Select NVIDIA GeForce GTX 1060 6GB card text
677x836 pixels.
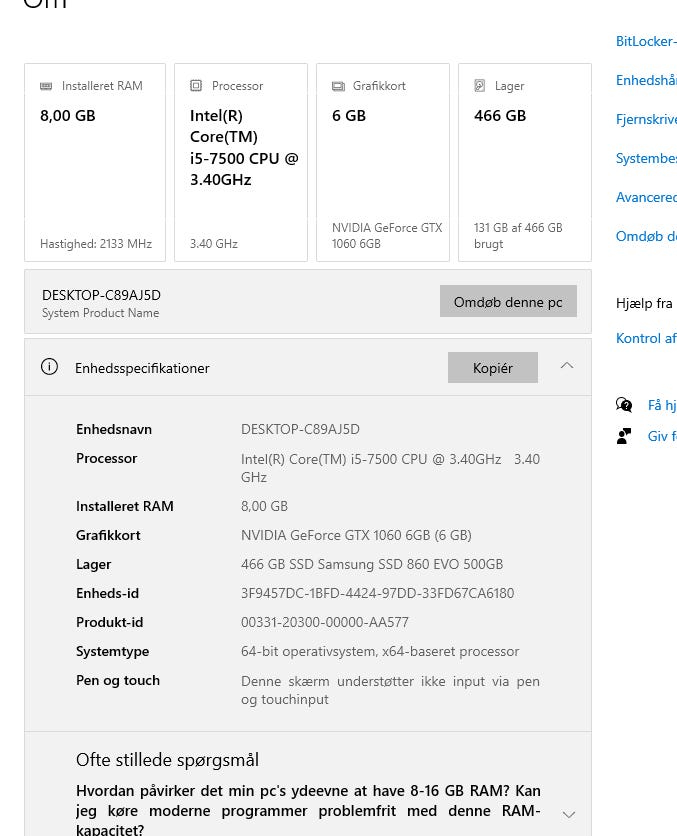(387, 236)
